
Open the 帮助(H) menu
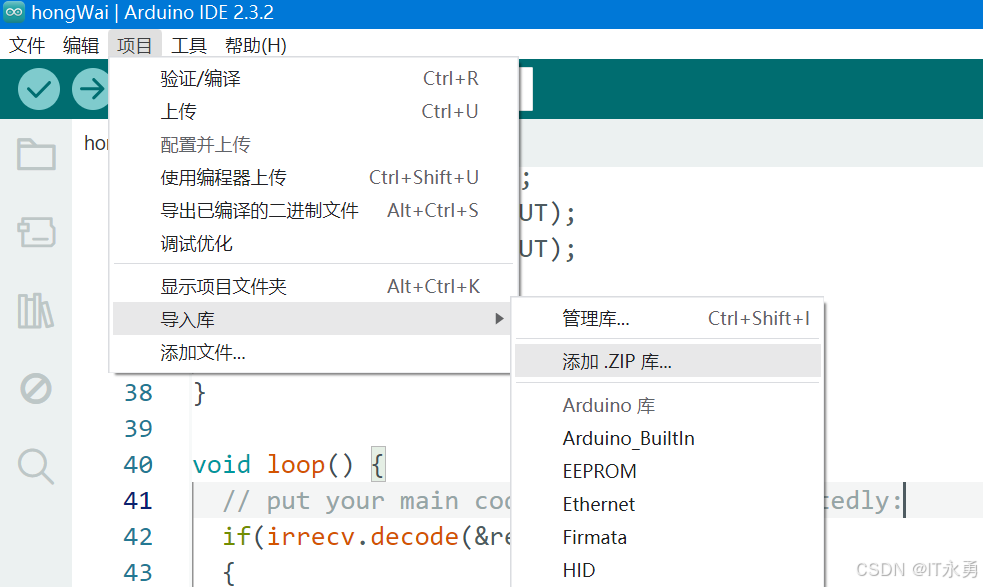pyautogui.click(x=256, y=45)
